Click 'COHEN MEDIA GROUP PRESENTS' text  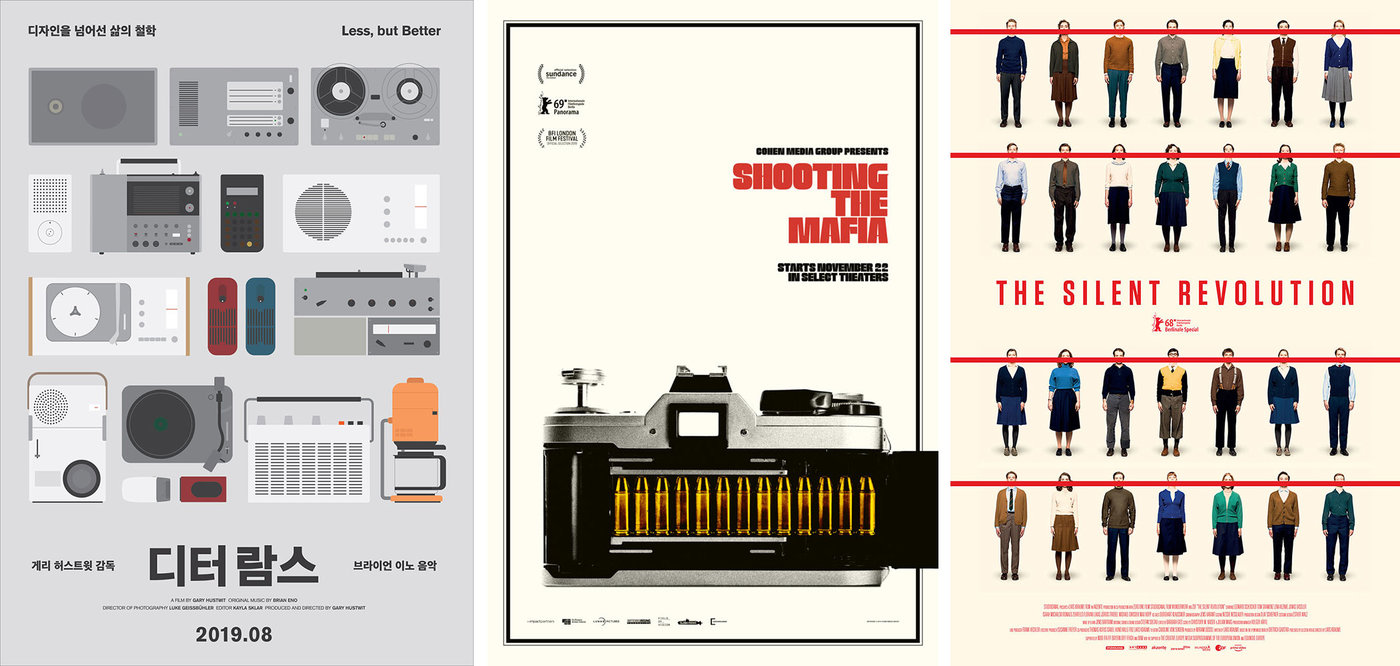pos(810,152)
